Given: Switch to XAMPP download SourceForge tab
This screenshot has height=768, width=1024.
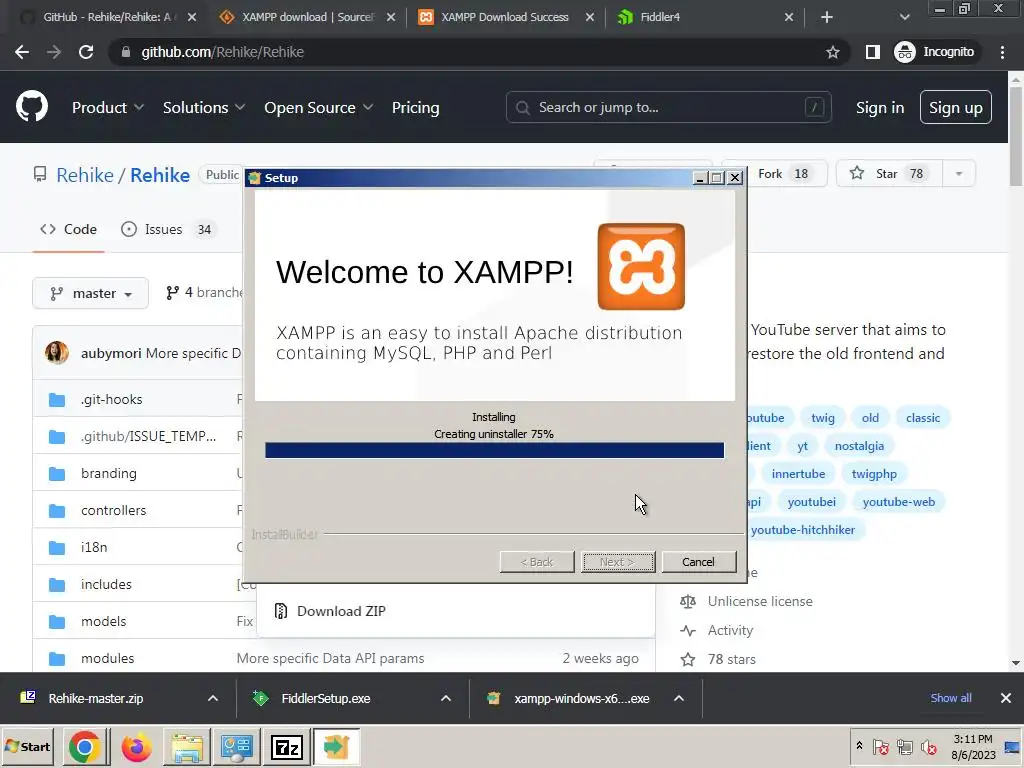Looking at the screenshot, I should (297, 17).
